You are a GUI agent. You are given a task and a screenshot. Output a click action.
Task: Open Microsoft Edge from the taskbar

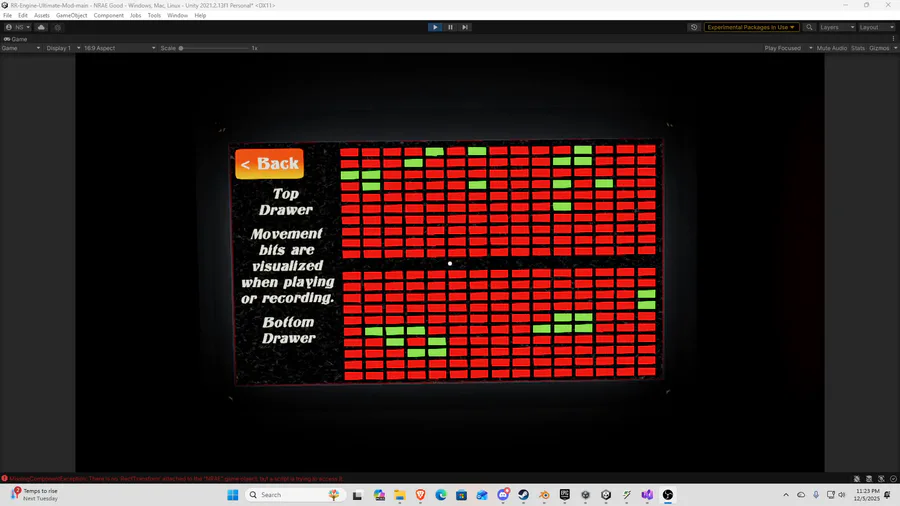pyautogui.click(x=441, y=495)
